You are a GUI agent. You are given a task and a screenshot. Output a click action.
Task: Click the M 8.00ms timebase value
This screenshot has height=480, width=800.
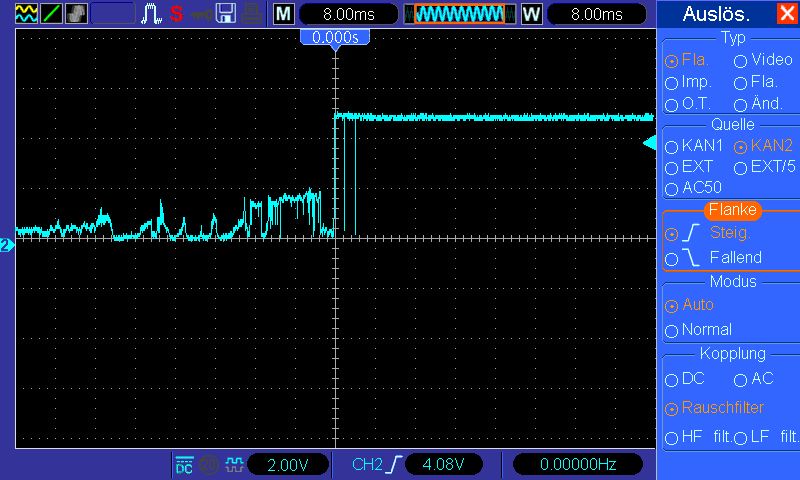[x=348, y=14]
